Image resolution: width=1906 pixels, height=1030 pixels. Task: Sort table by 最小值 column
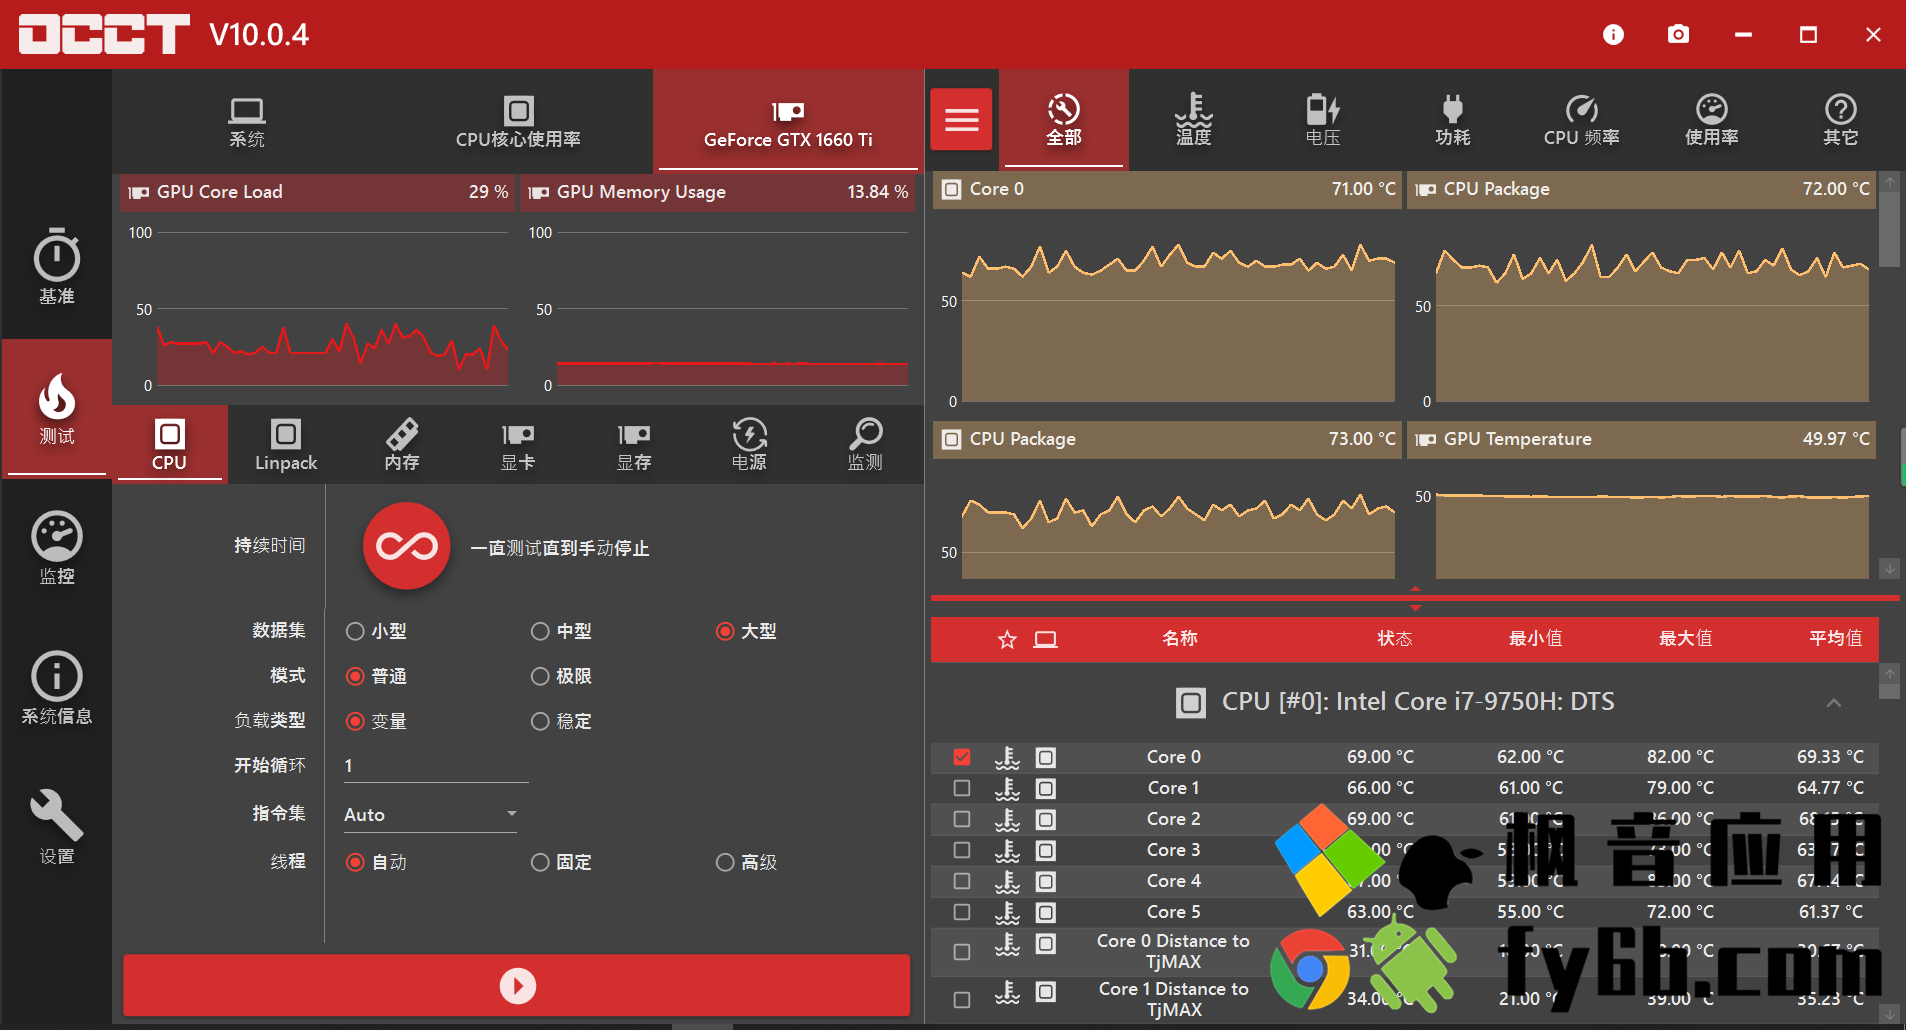click(1535, 639)
